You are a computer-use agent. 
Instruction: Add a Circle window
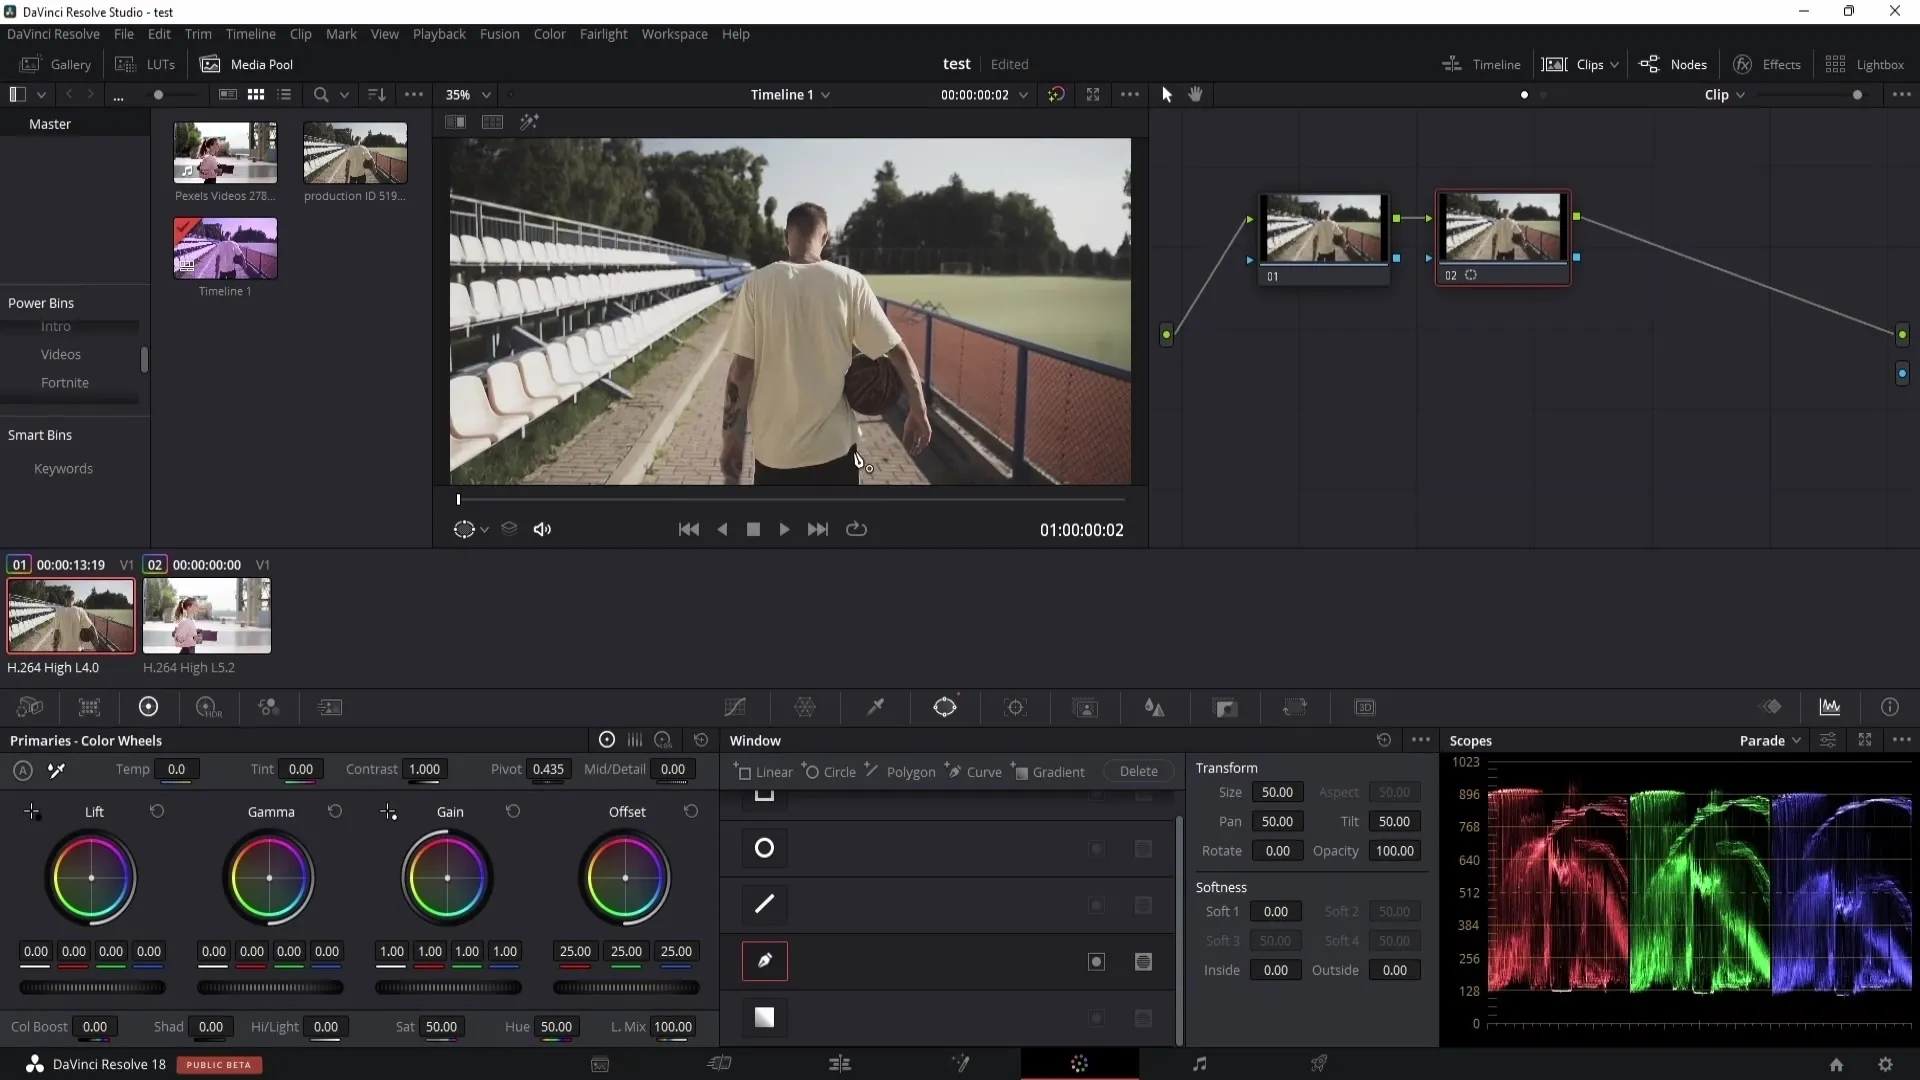(x=829, y=771)
